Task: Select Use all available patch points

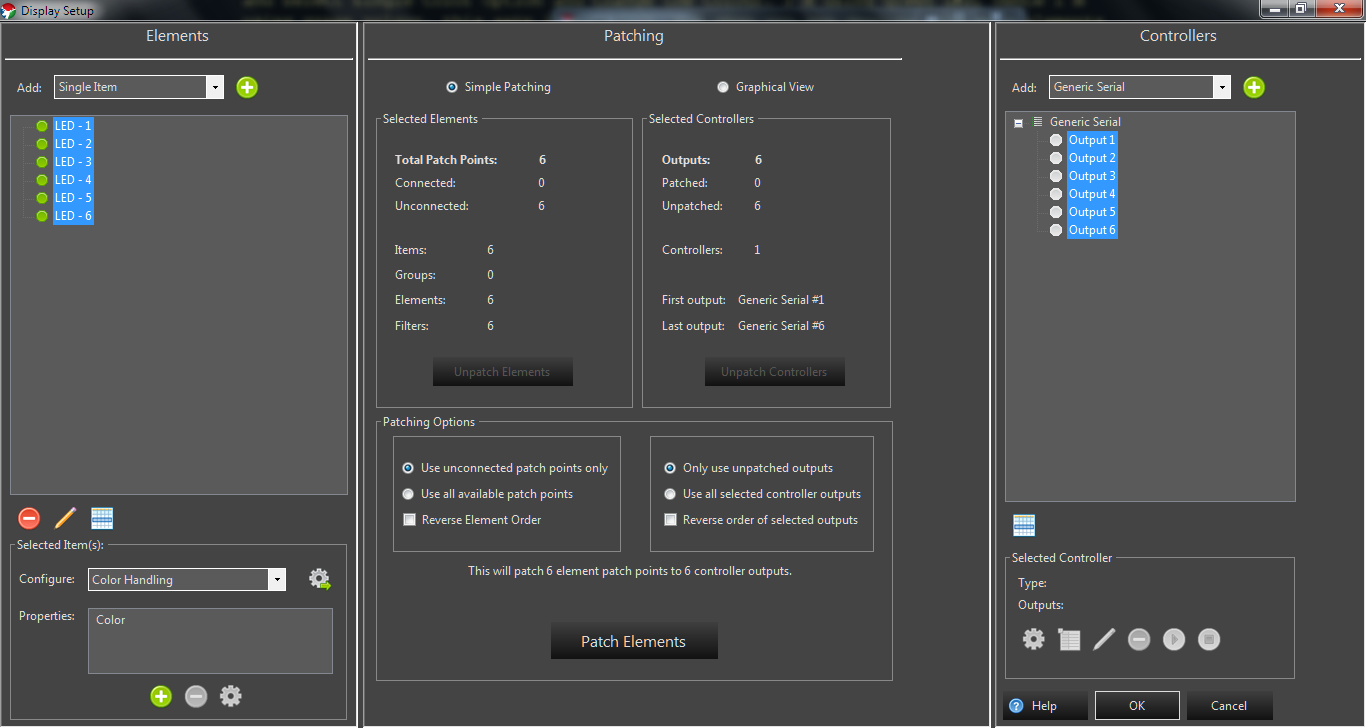Action: [x=408, y=494]
